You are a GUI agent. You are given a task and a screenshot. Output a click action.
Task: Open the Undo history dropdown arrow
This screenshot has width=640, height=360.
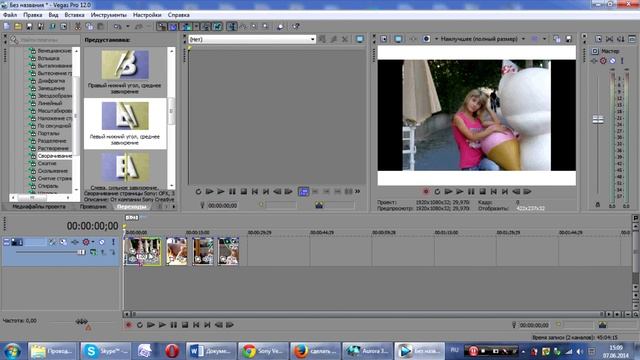coord(128,27)
